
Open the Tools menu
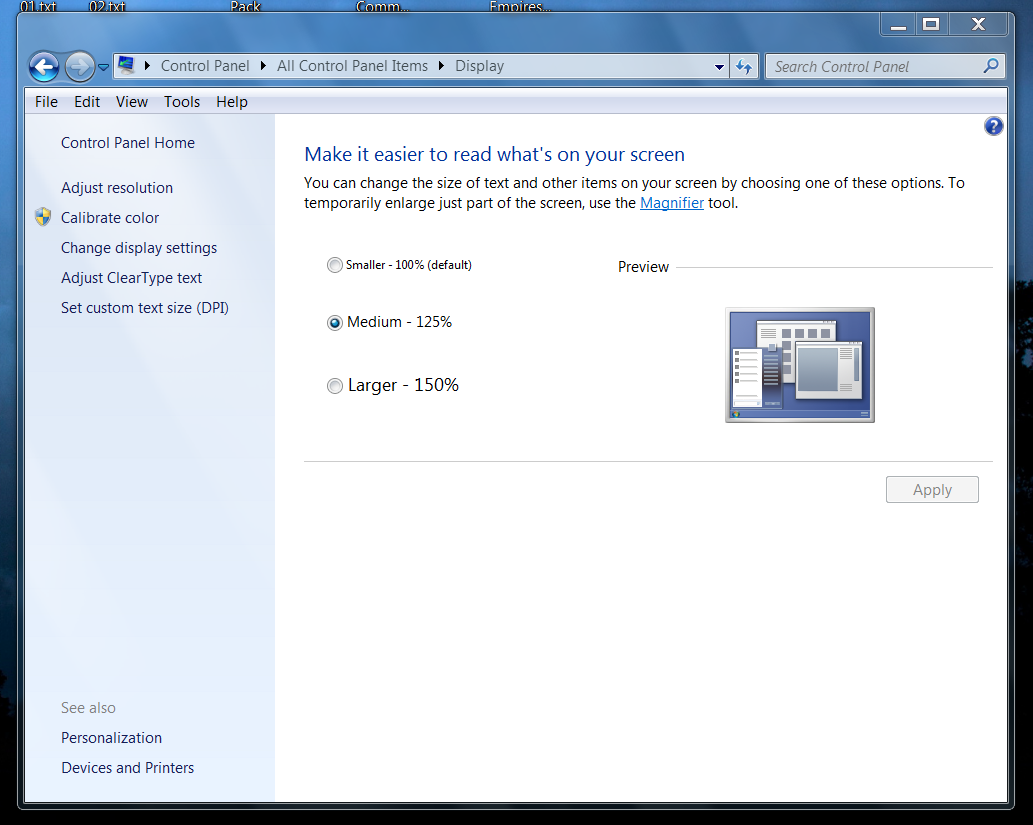click(182, 102)
